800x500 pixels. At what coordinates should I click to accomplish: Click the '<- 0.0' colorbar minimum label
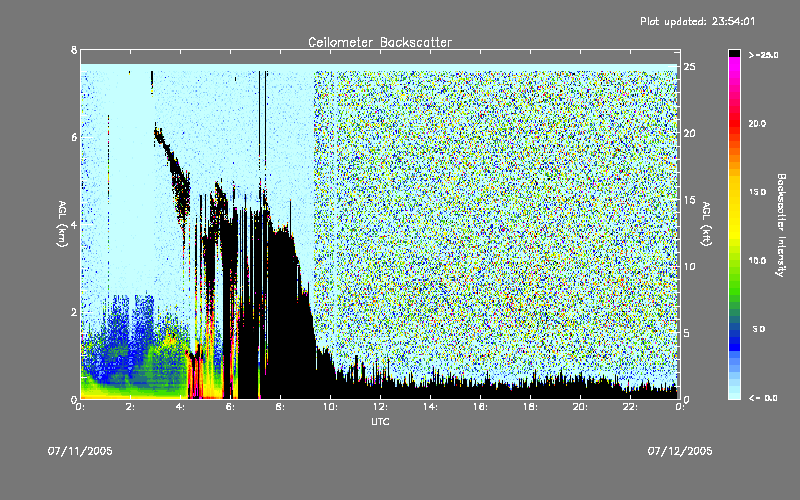pos(763,398)
